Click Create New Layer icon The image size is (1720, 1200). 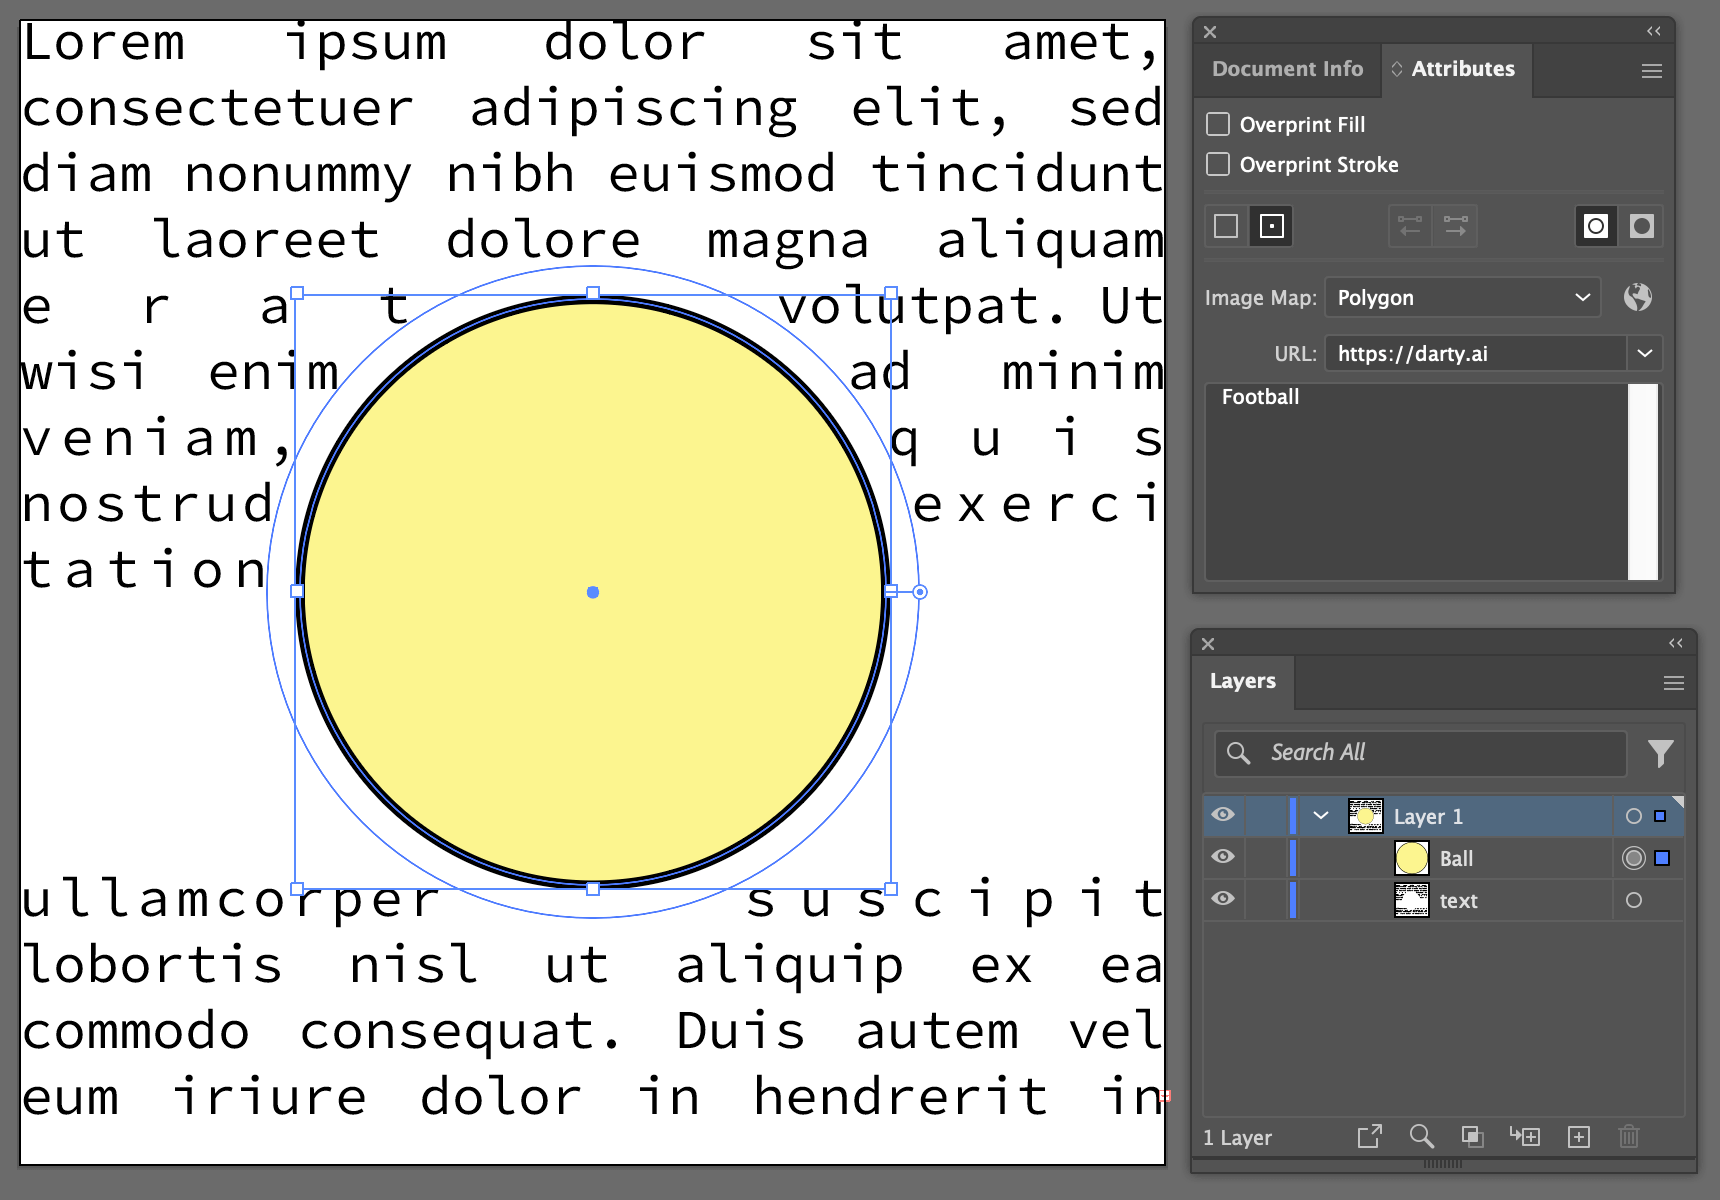[1578, 1137]
